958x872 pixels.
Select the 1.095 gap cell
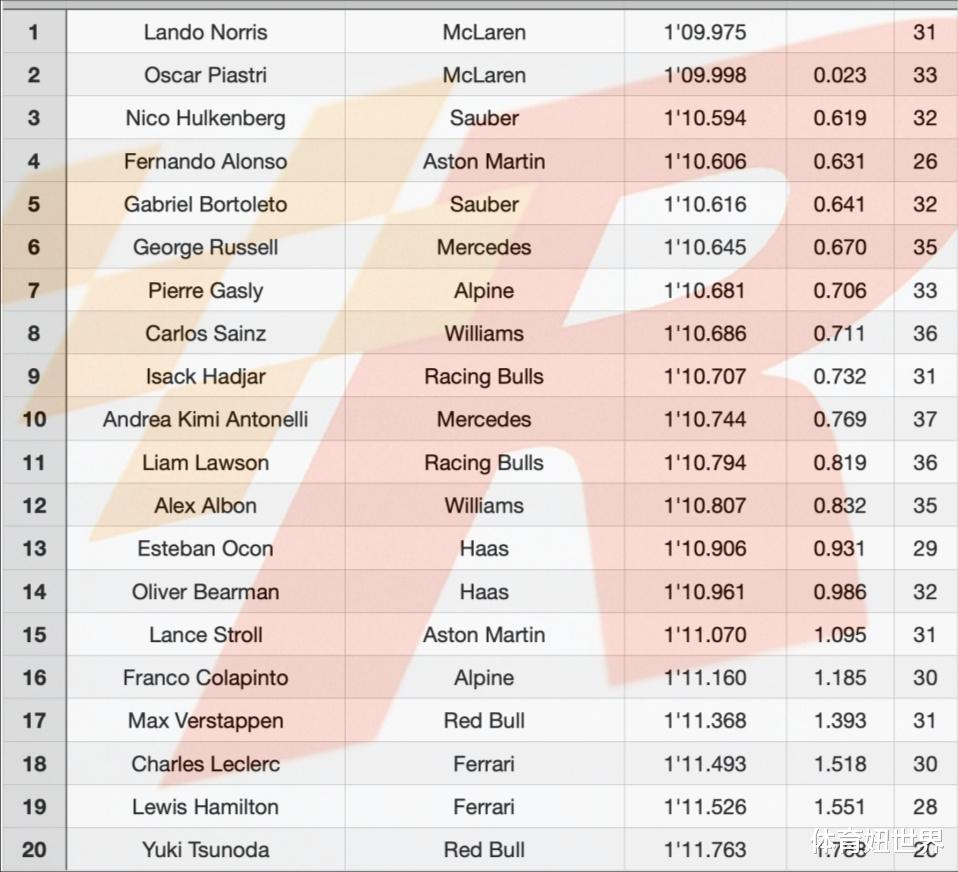coord(839,634)
